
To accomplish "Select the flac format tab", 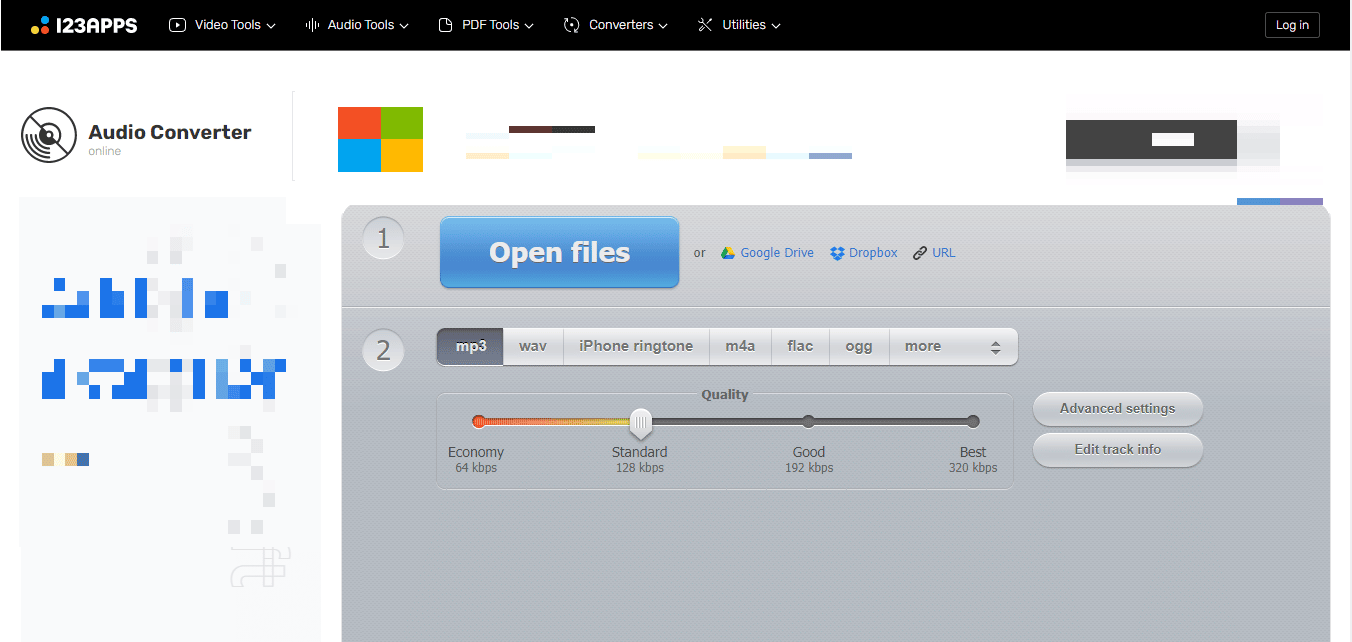I will click(800, 346).
